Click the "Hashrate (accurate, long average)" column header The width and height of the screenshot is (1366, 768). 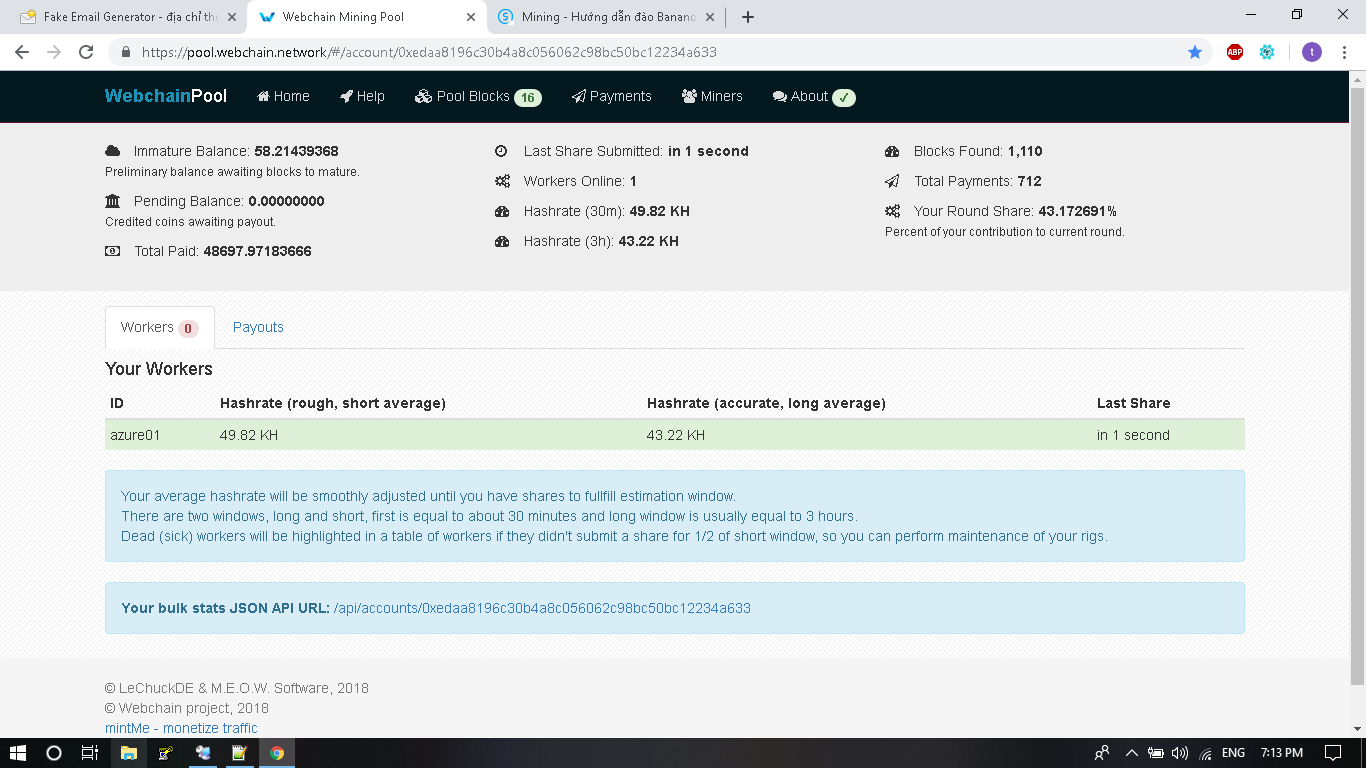(766, 403)
